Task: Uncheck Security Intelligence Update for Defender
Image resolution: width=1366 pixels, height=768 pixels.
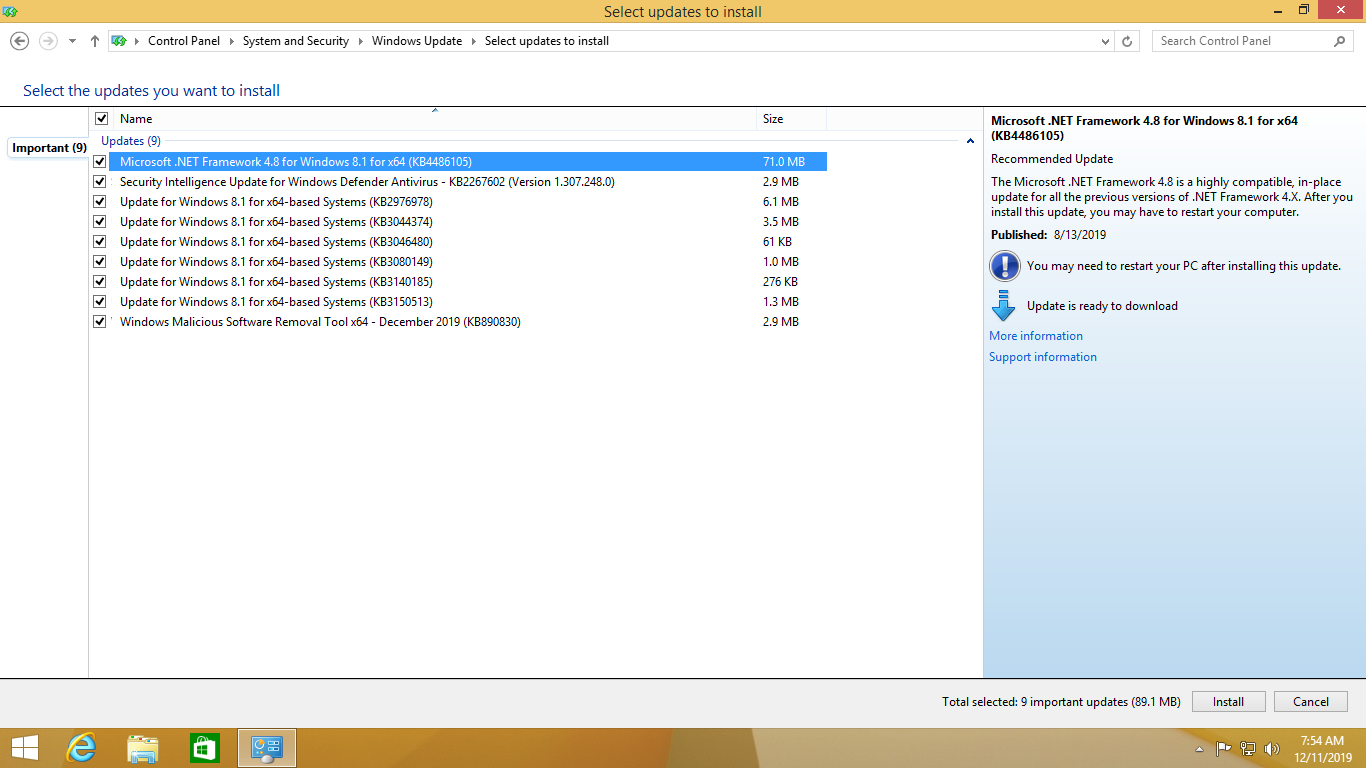Action: (x=99, y=181)
